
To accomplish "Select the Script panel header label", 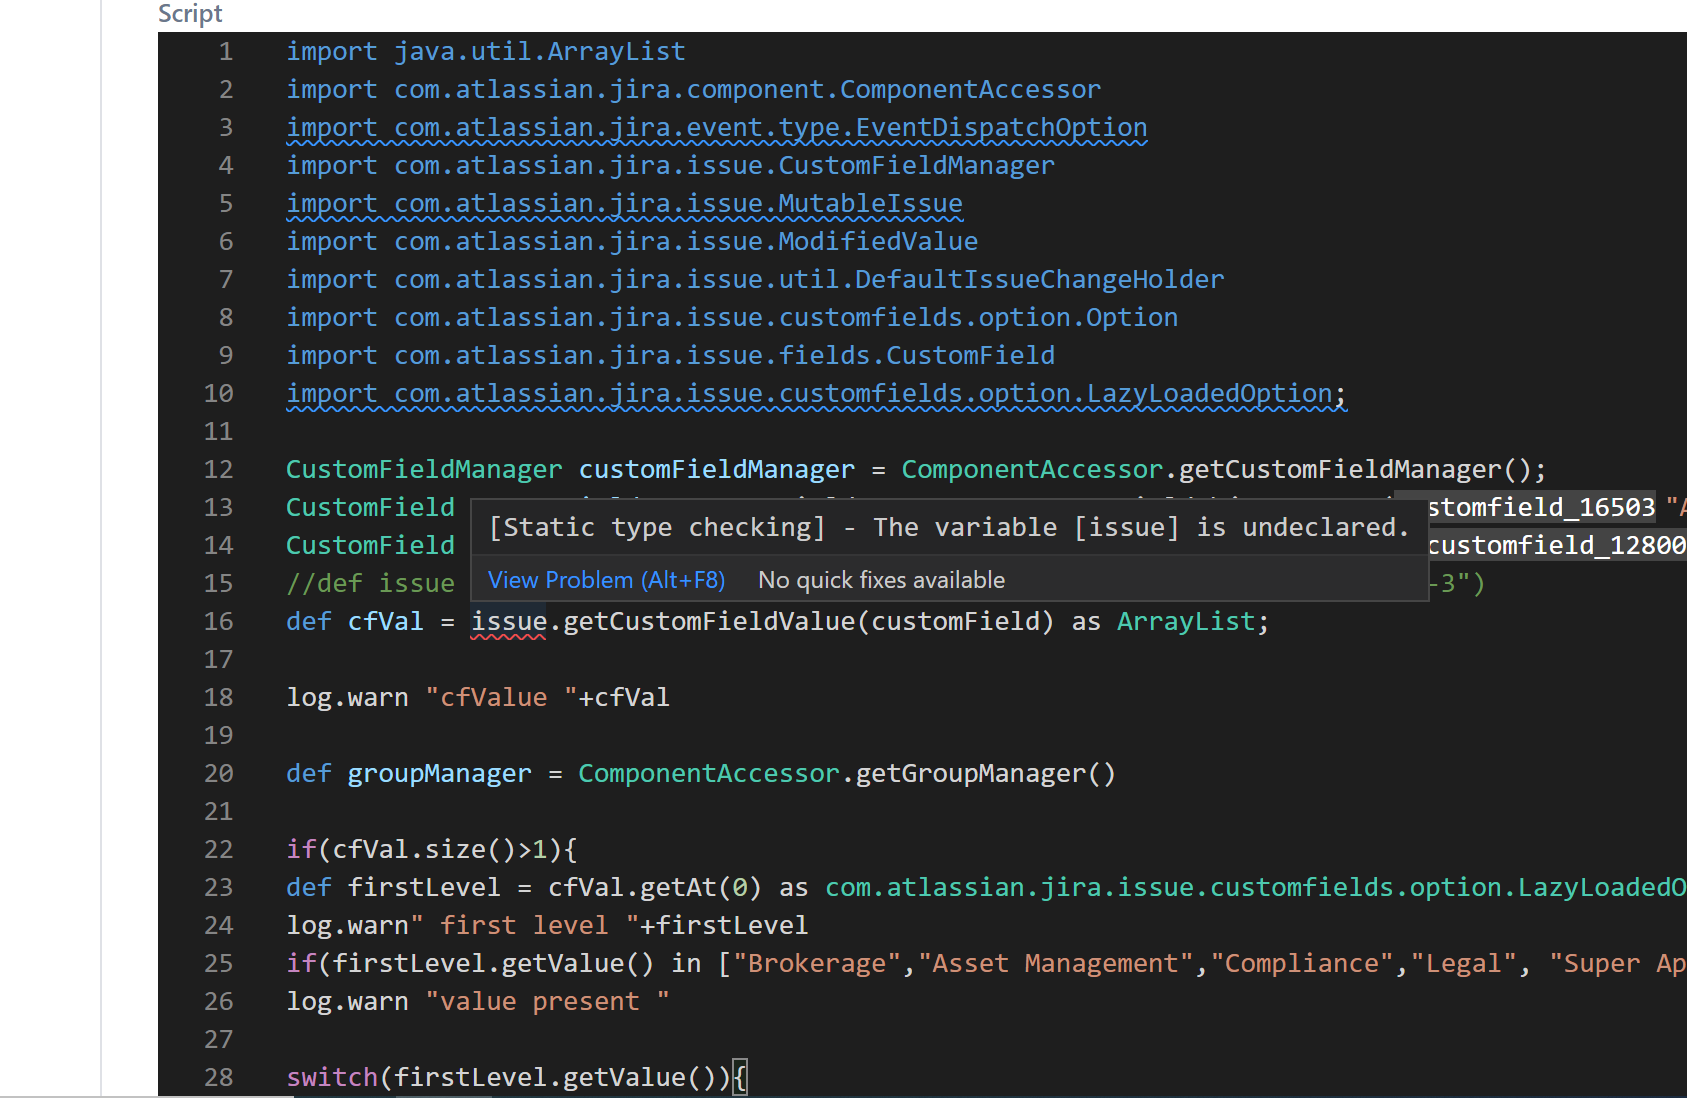I will coord(189,13).
